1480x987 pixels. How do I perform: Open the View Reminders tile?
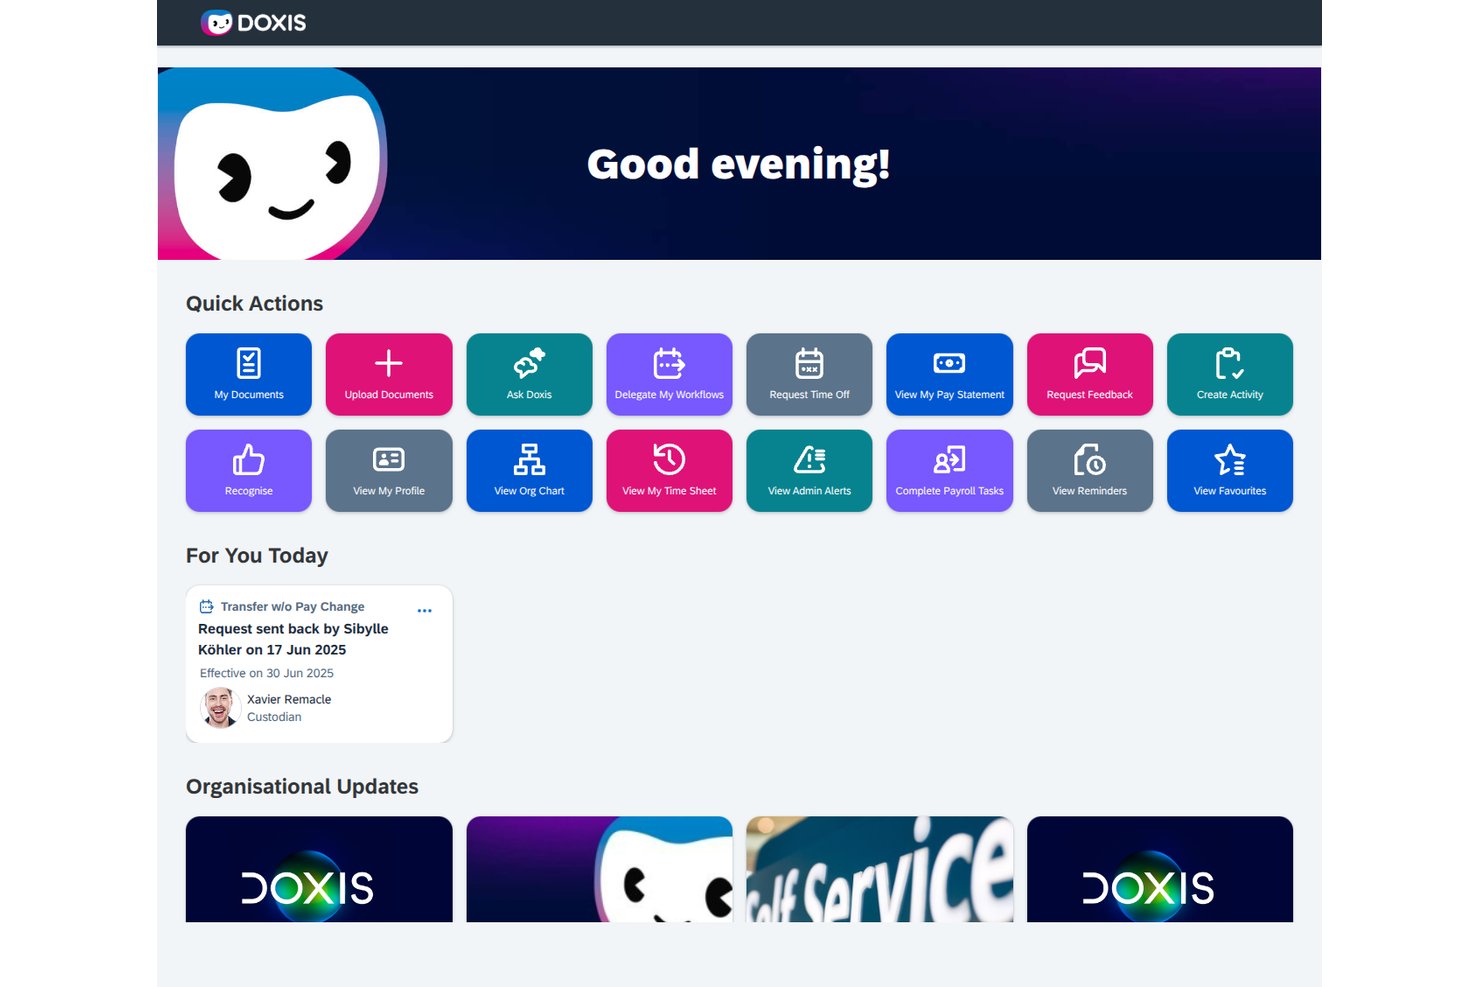[x=1090, y=471]
